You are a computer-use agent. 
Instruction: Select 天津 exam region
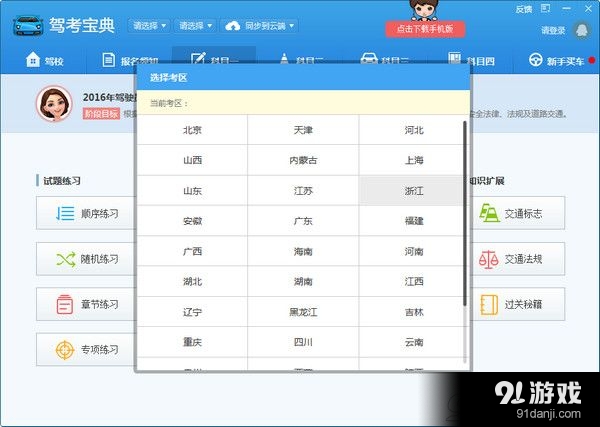pyautogui.click(x=303, y=130)
